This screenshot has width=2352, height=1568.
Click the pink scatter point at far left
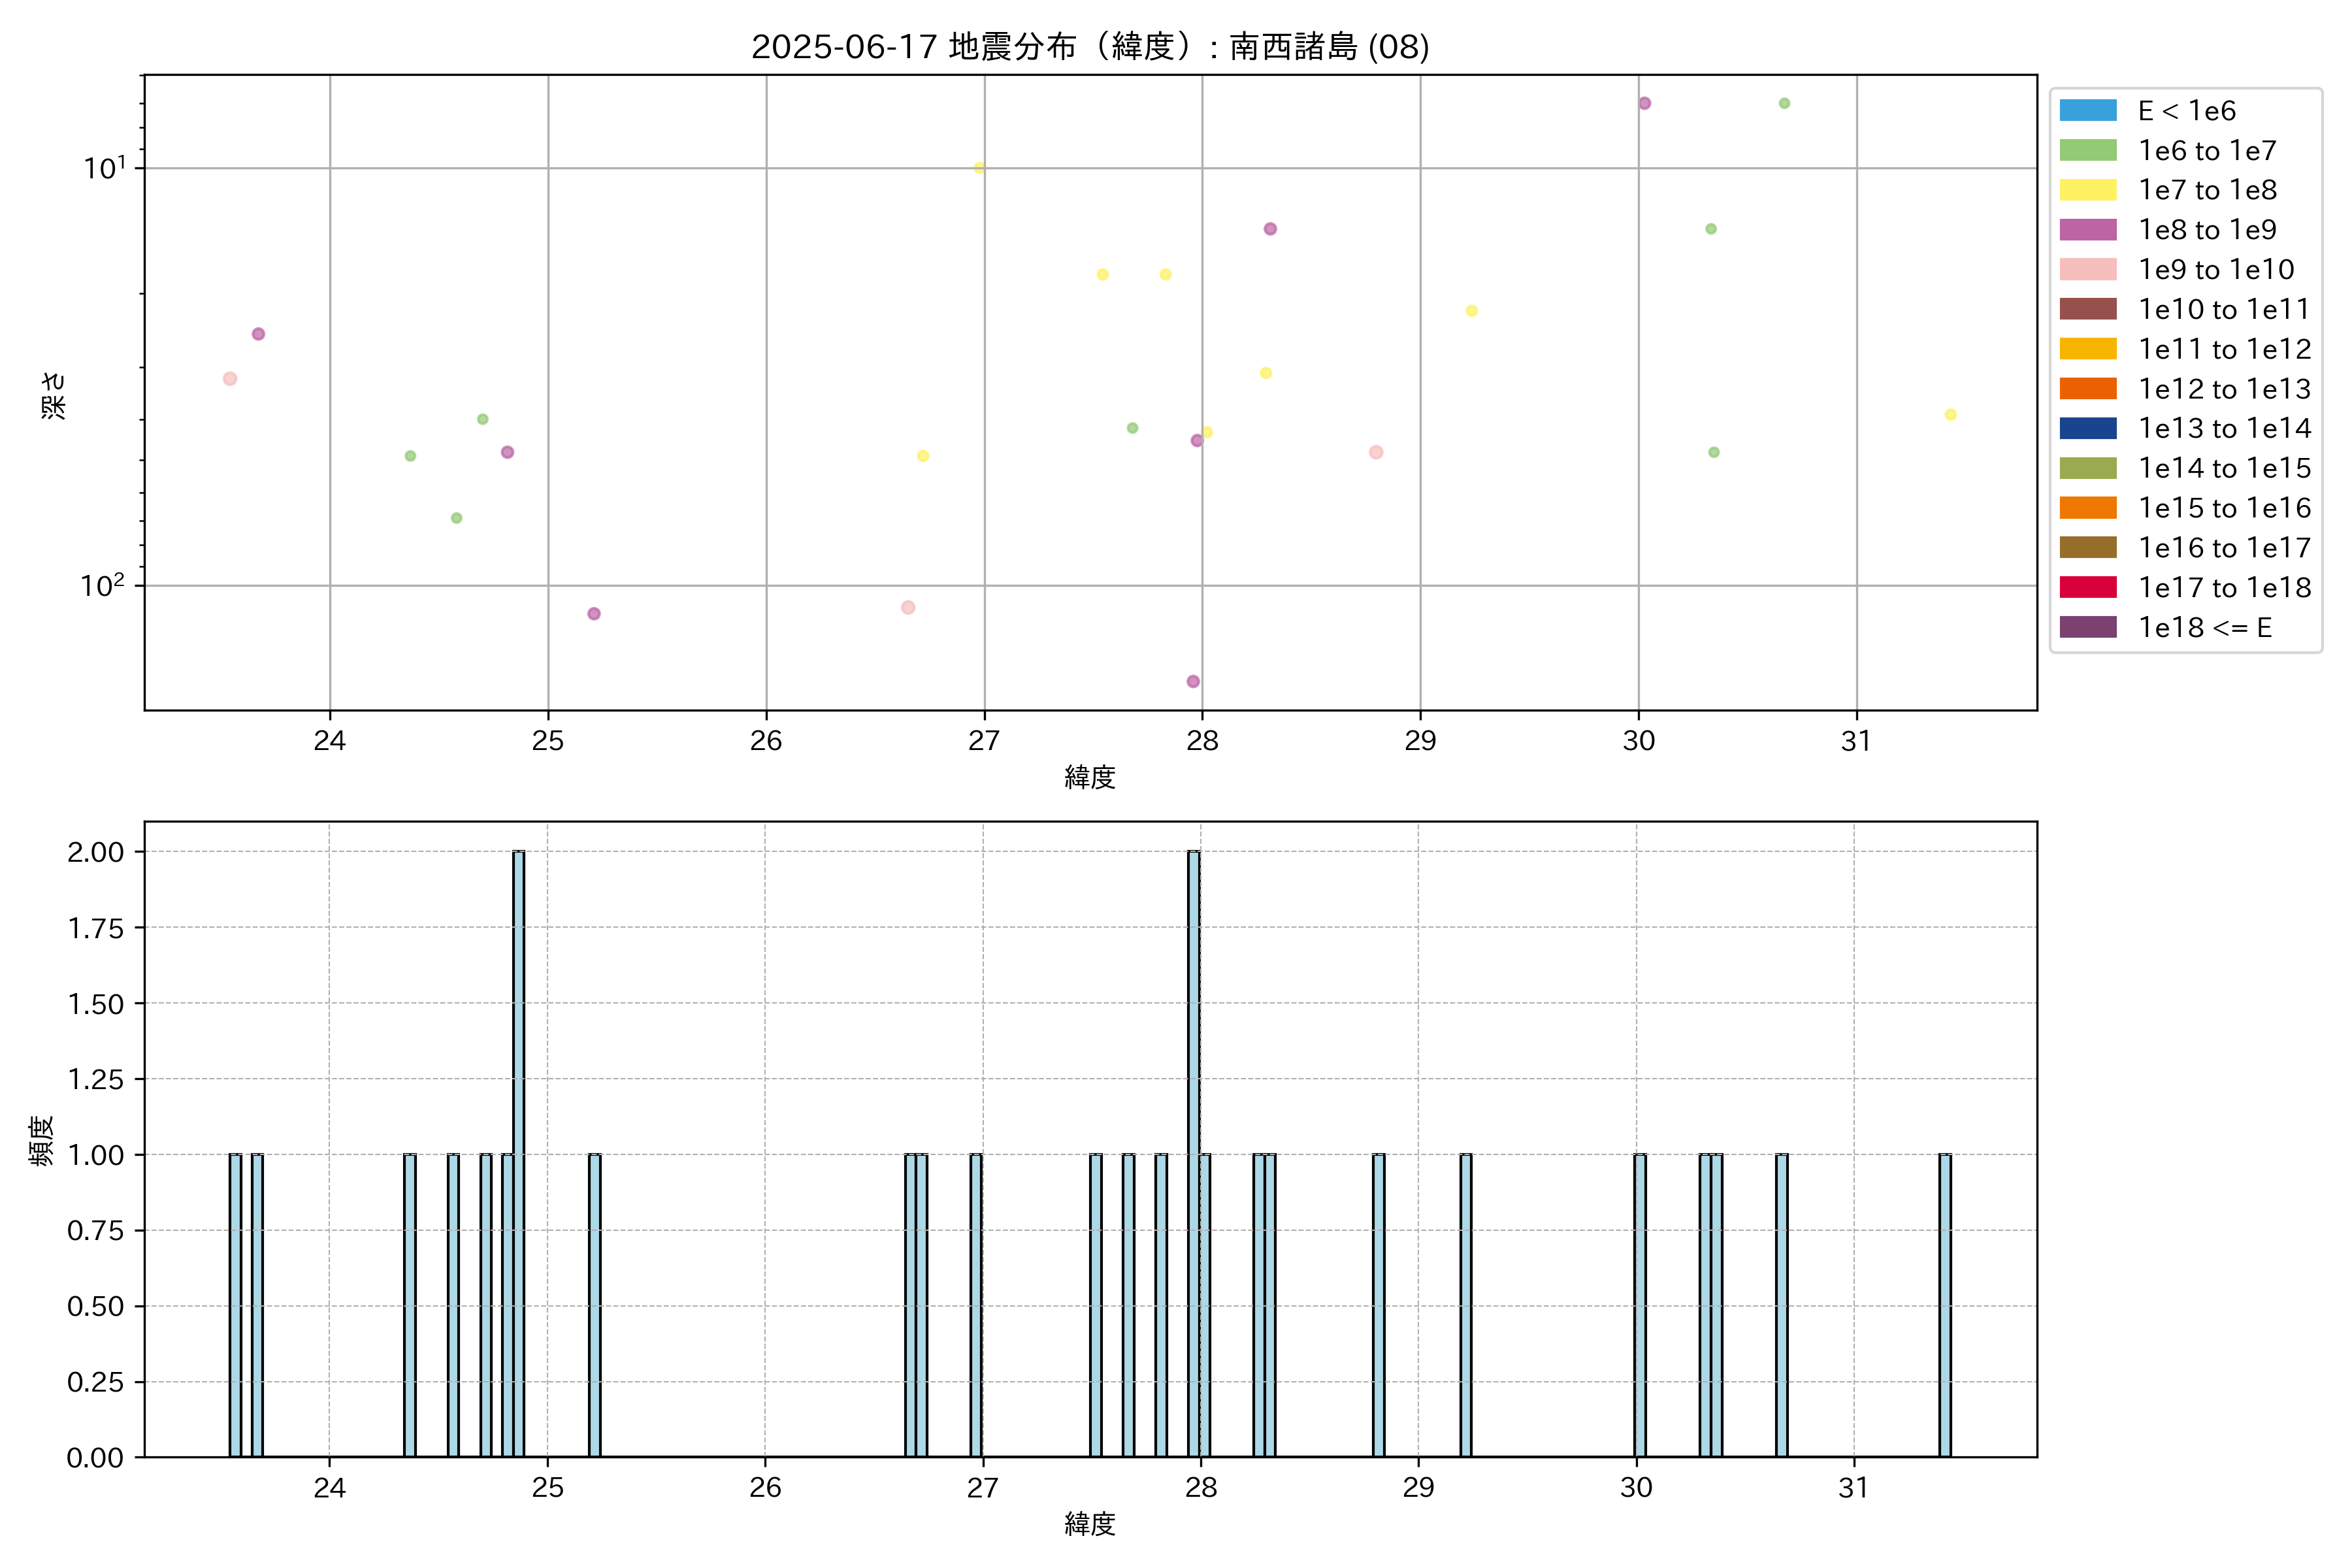tap(230, 378)
